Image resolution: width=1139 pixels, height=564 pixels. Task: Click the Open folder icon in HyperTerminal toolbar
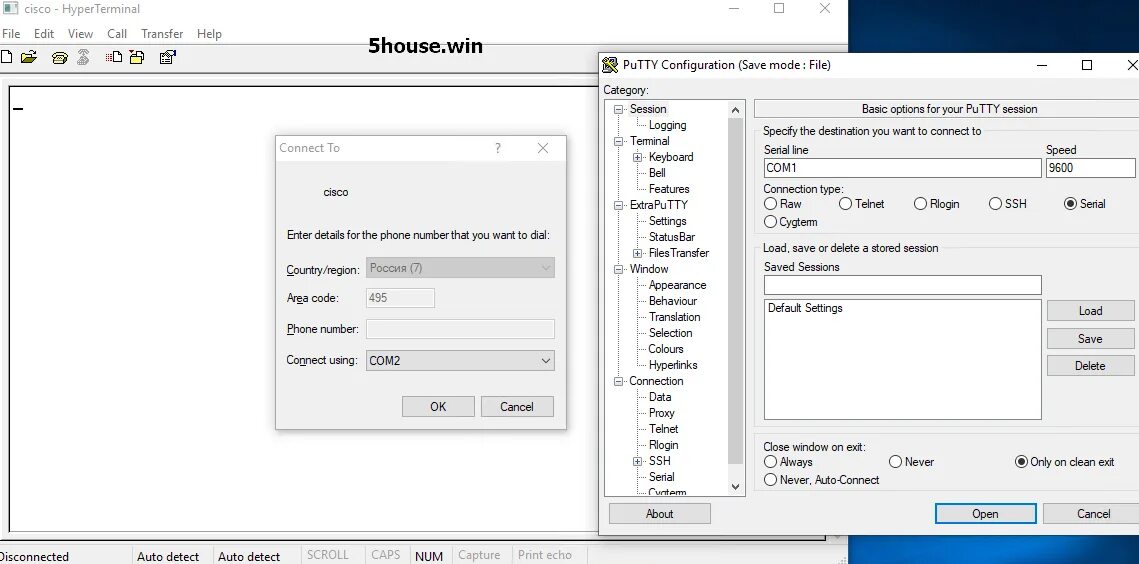click(28, 57)
